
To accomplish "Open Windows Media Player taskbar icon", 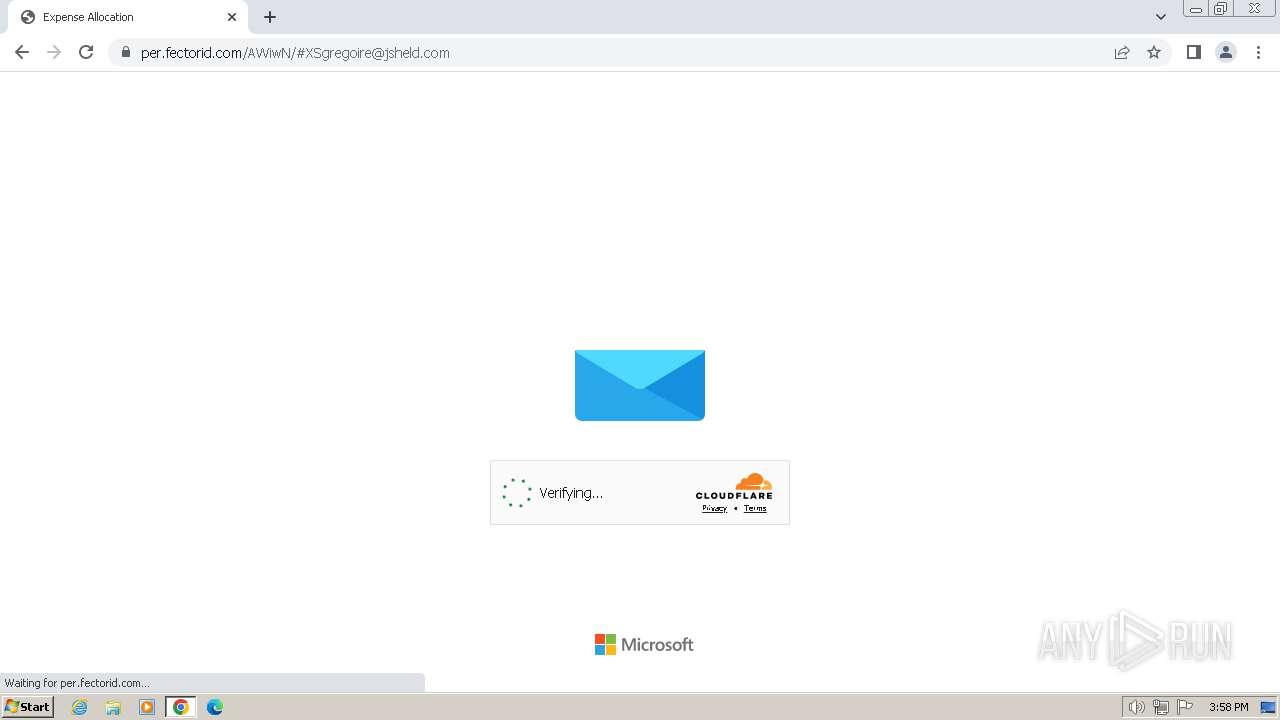I will pos(147,707).
